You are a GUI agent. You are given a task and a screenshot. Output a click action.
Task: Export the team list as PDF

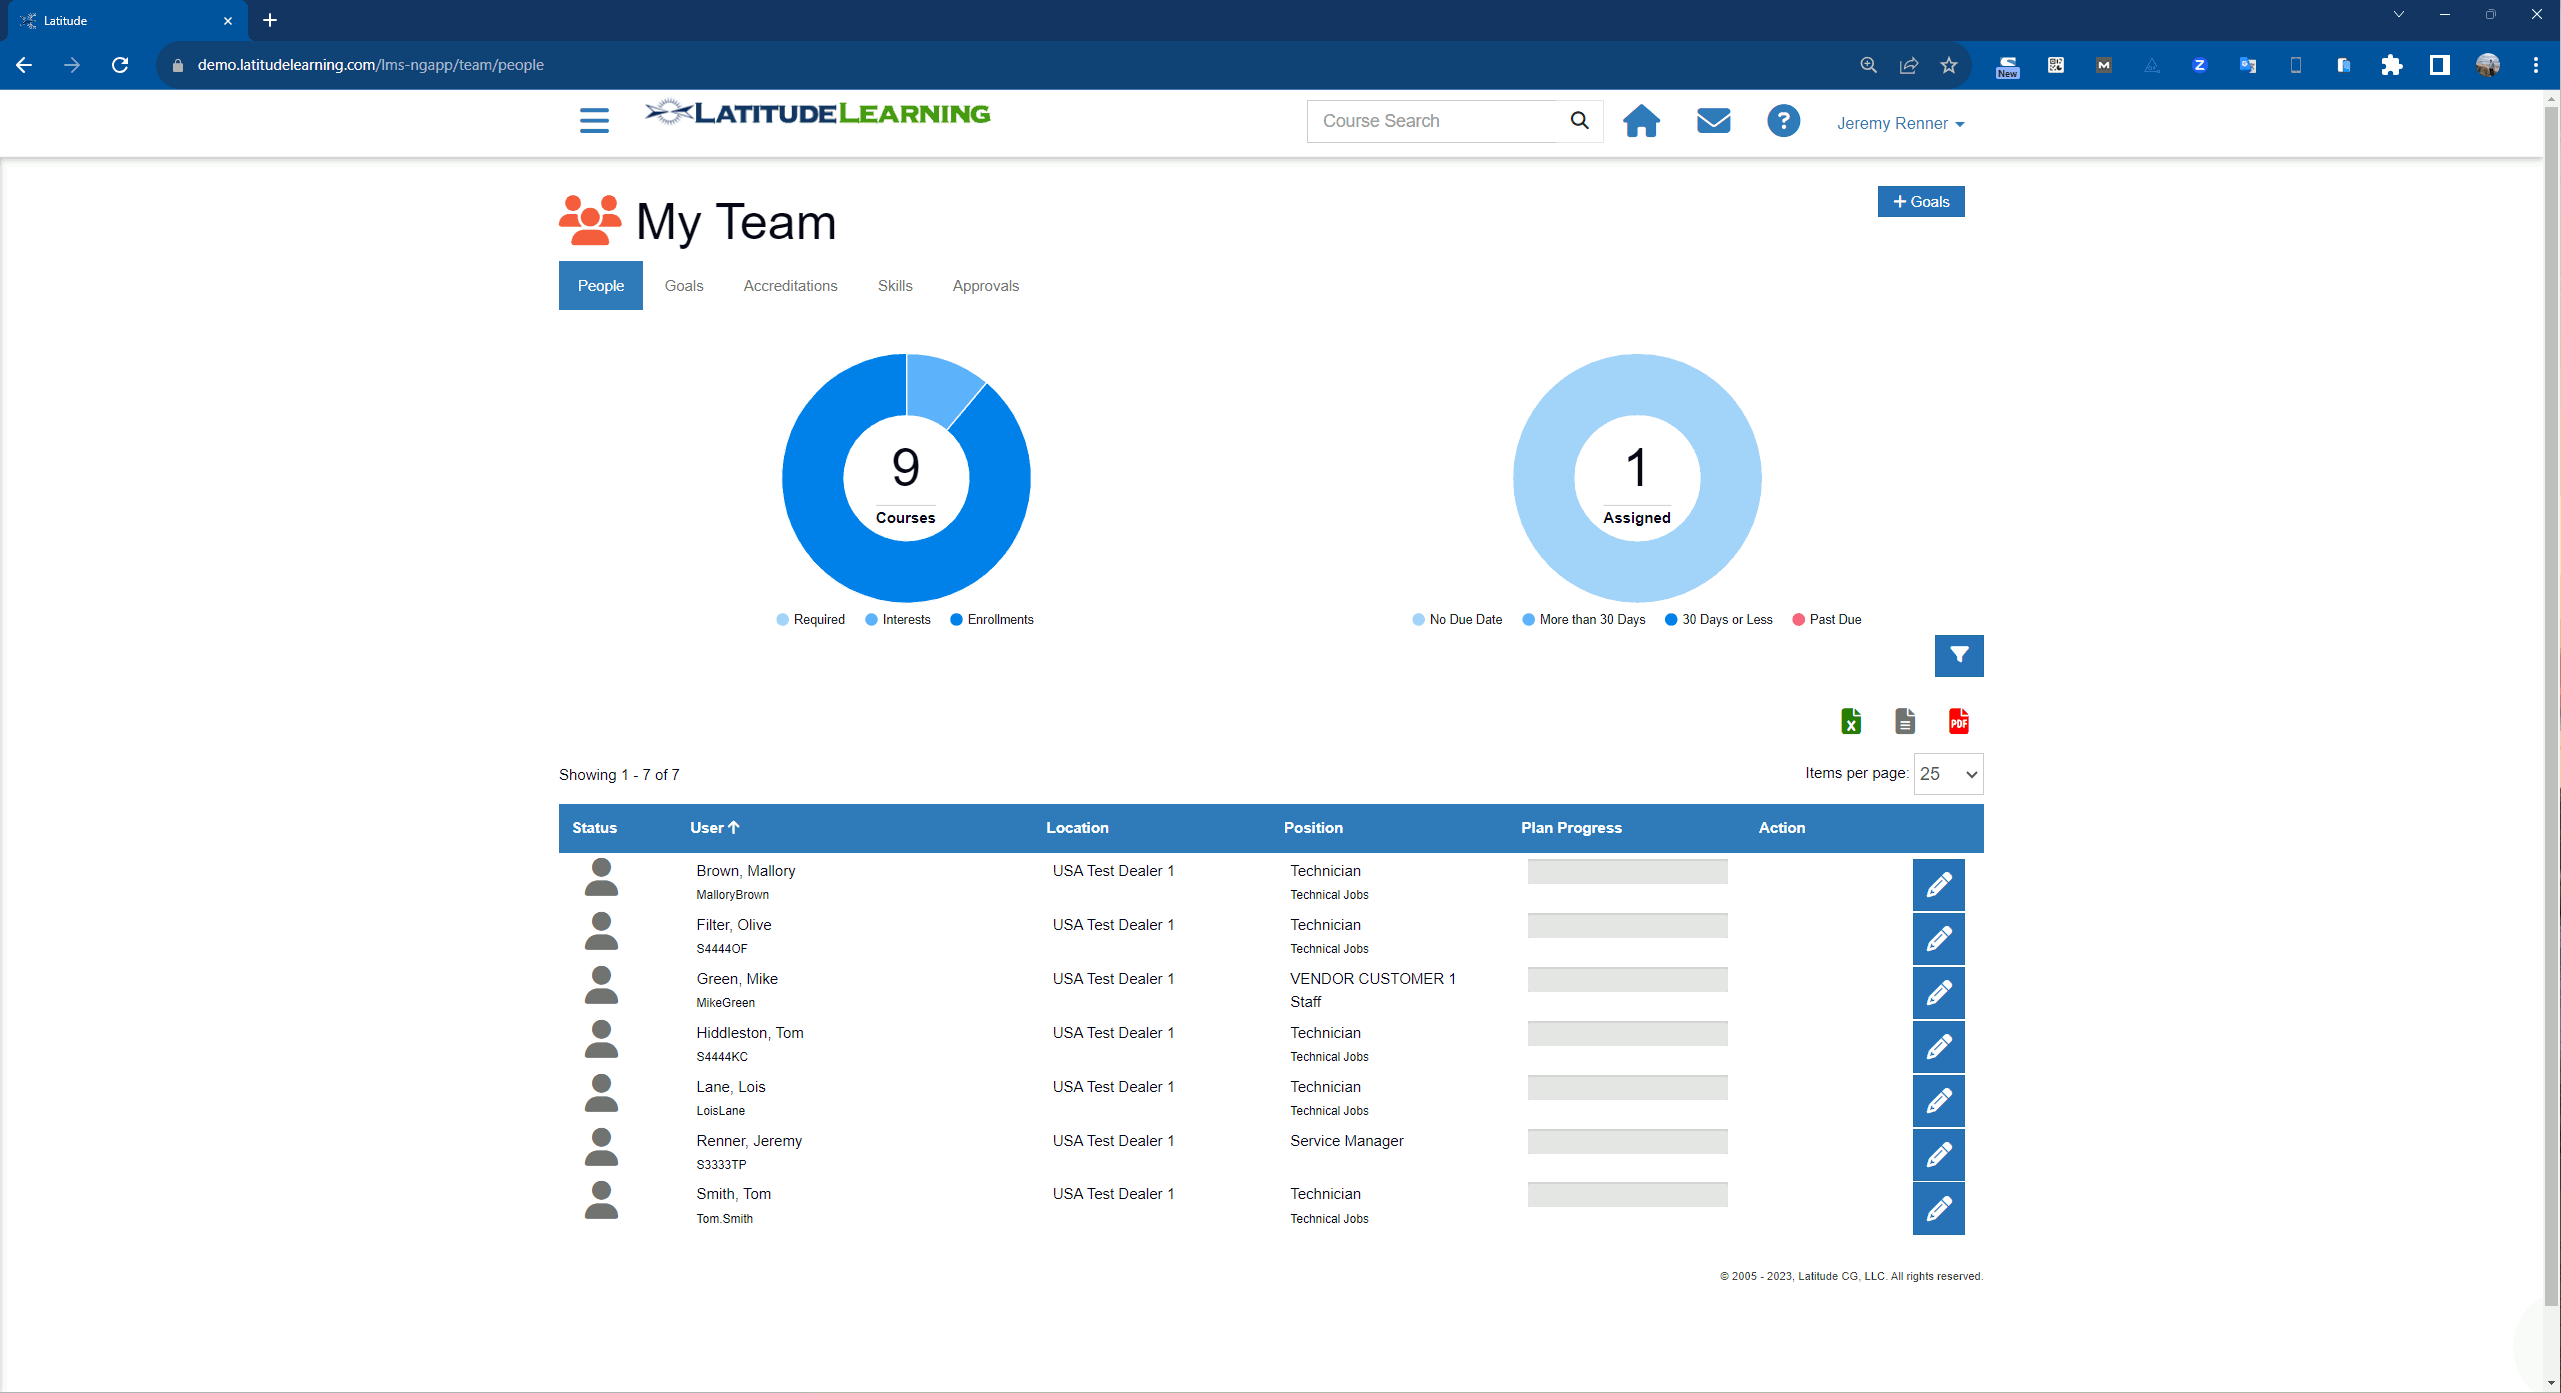(x=1957, y=721)
